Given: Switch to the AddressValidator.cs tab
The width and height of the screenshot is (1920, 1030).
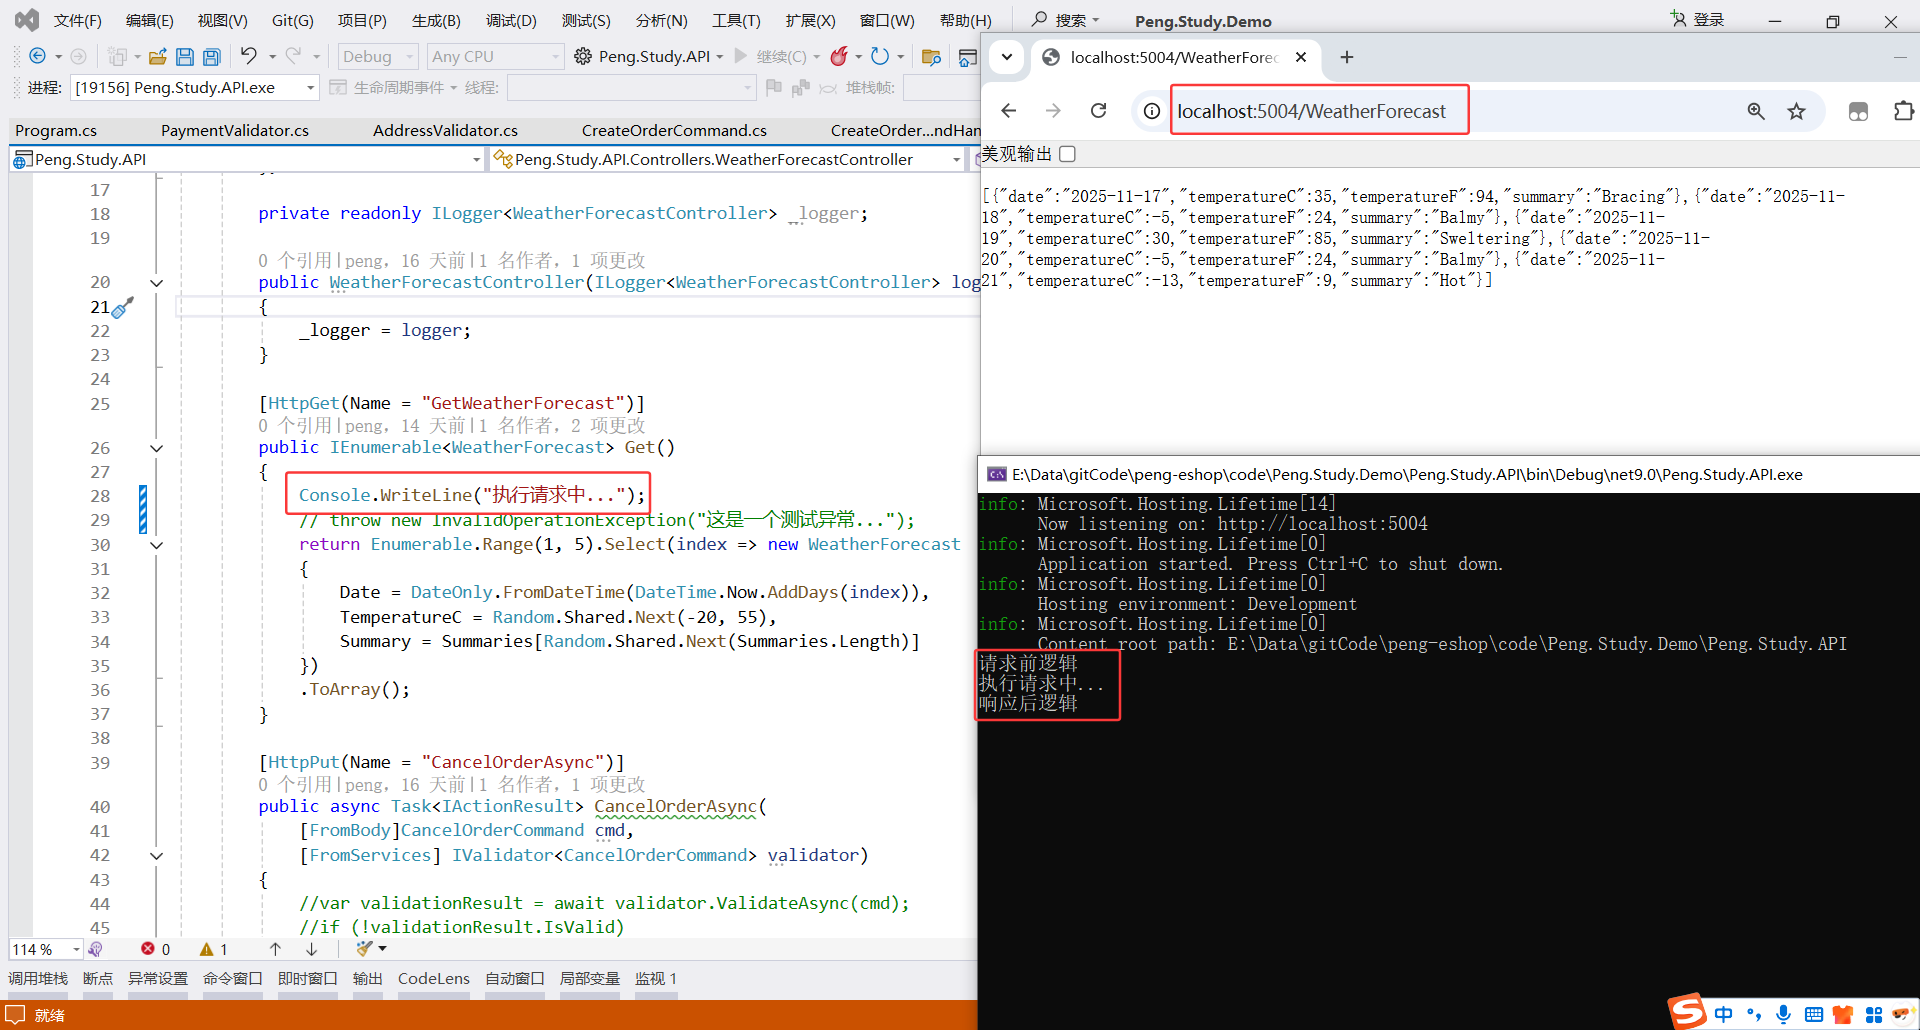Looking at the screenshot, I should pos(445,130).
